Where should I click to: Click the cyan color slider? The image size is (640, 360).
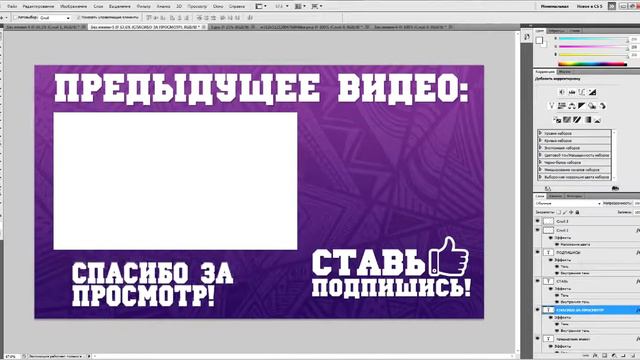point(593,39)
